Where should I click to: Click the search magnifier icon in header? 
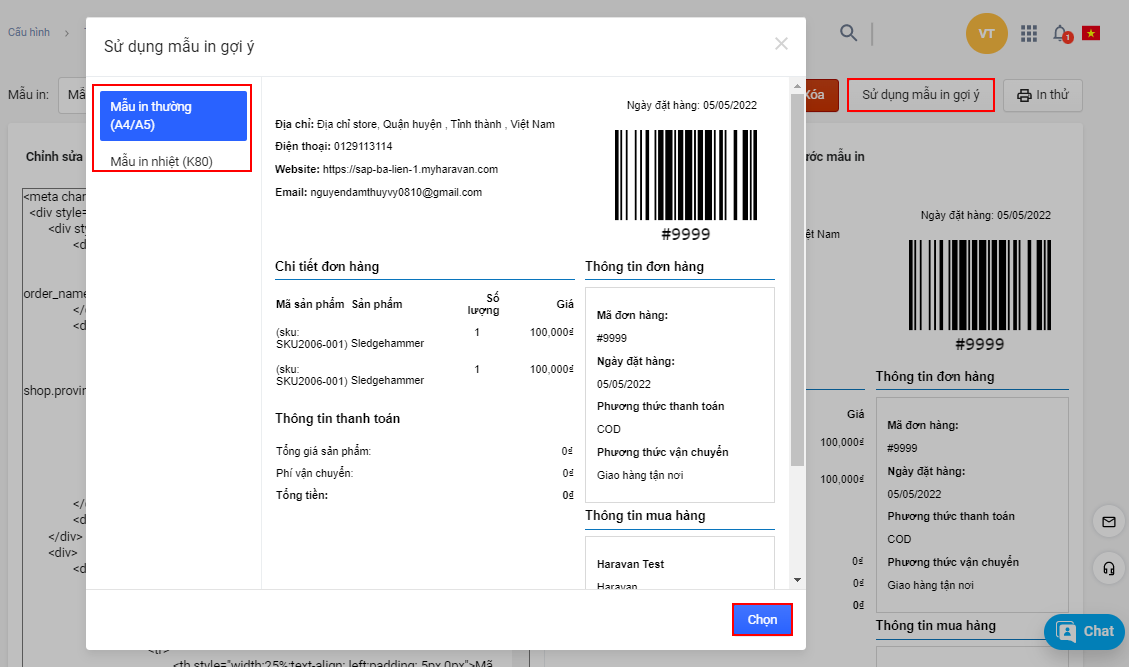(848, 33)
